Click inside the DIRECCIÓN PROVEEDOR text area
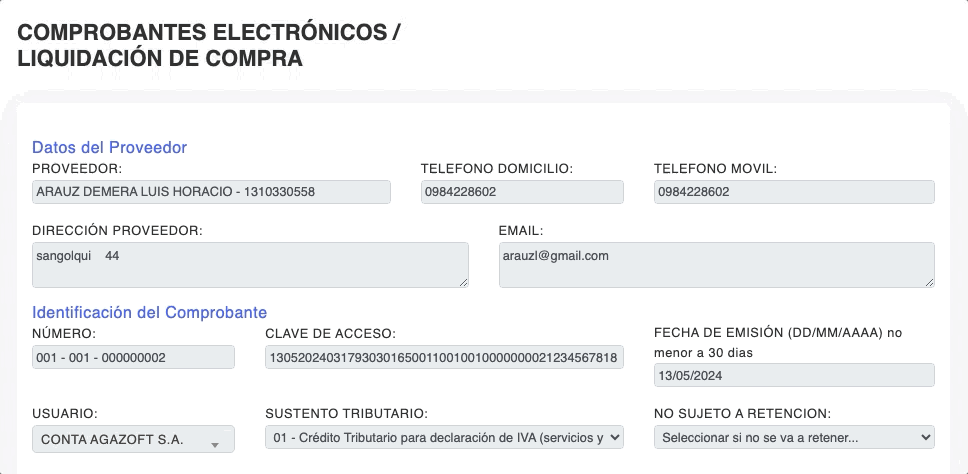 pyautogui.click(x=250, y=265)
